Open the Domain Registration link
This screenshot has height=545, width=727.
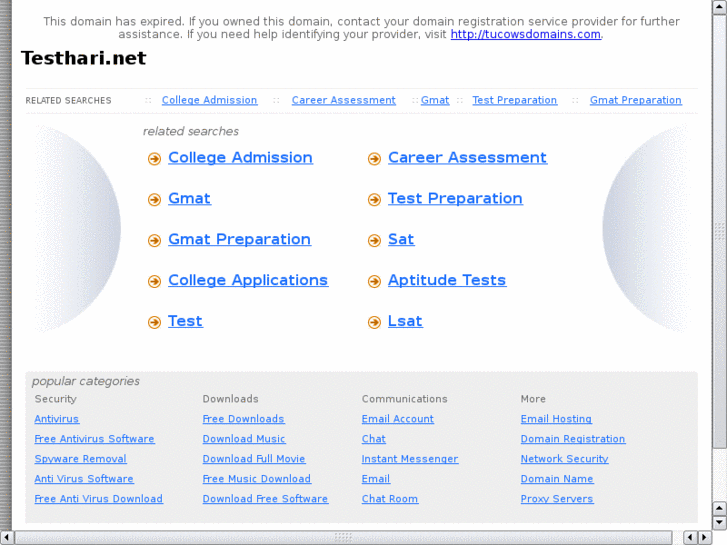(x=573, y=439)
